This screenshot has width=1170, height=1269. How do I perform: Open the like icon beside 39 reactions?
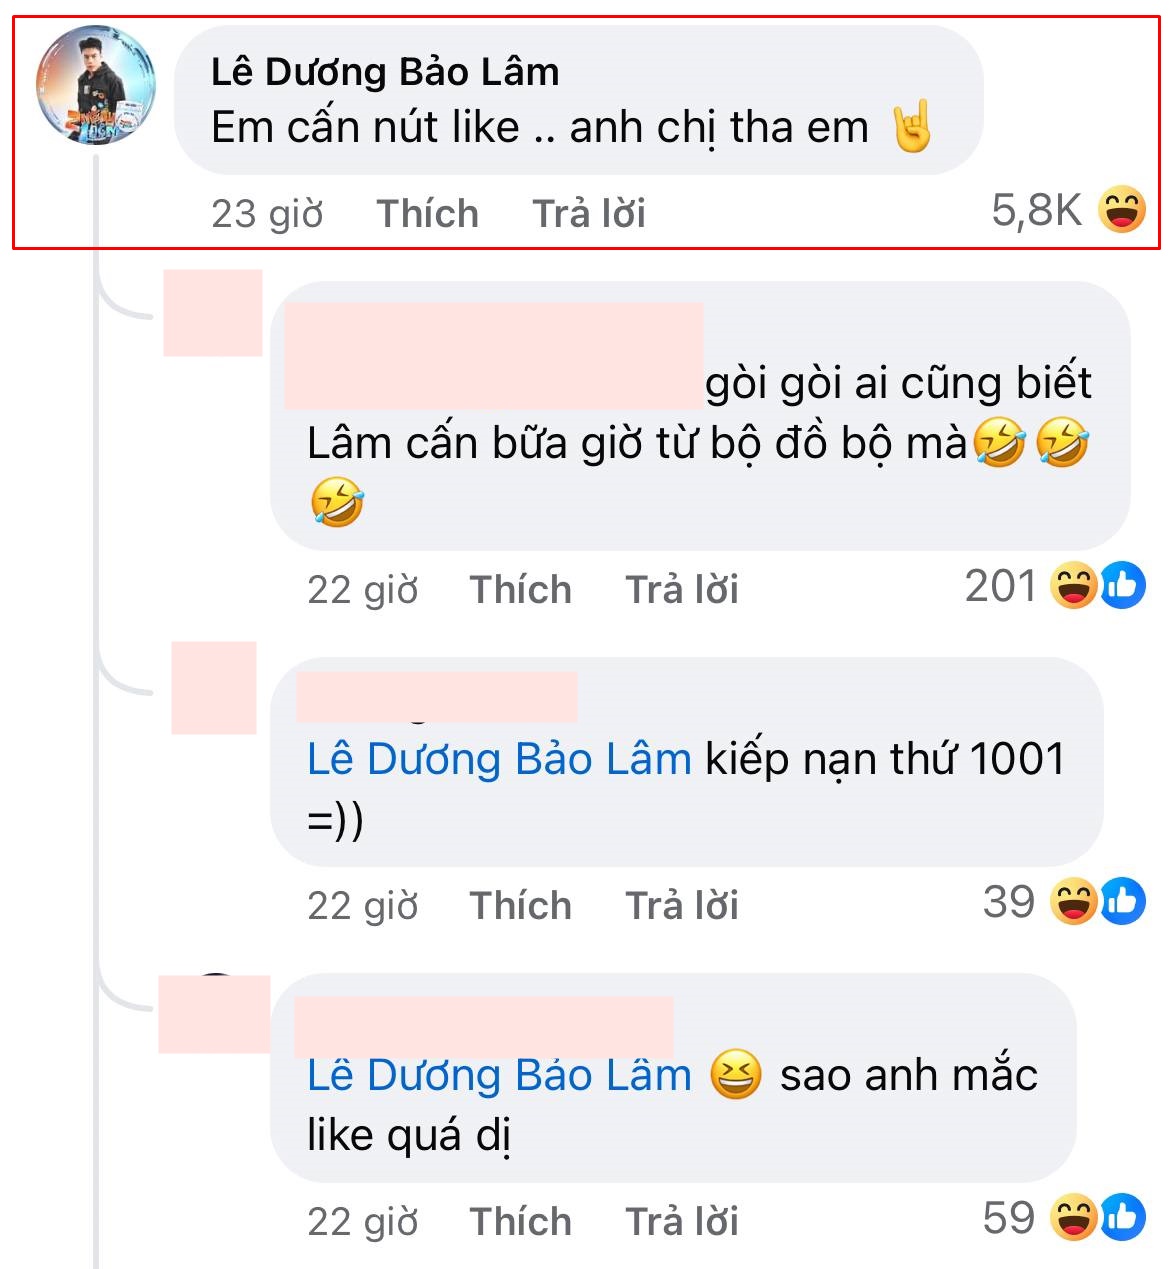(x=1124, y=902)
